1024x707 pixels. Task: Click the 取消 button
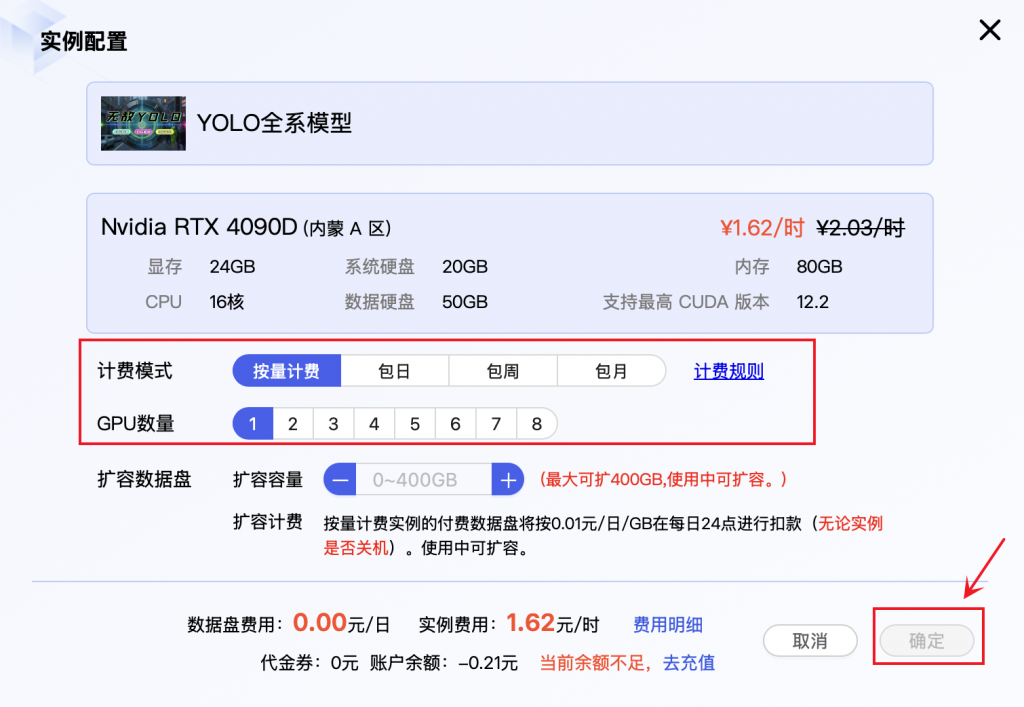[810, 640]
